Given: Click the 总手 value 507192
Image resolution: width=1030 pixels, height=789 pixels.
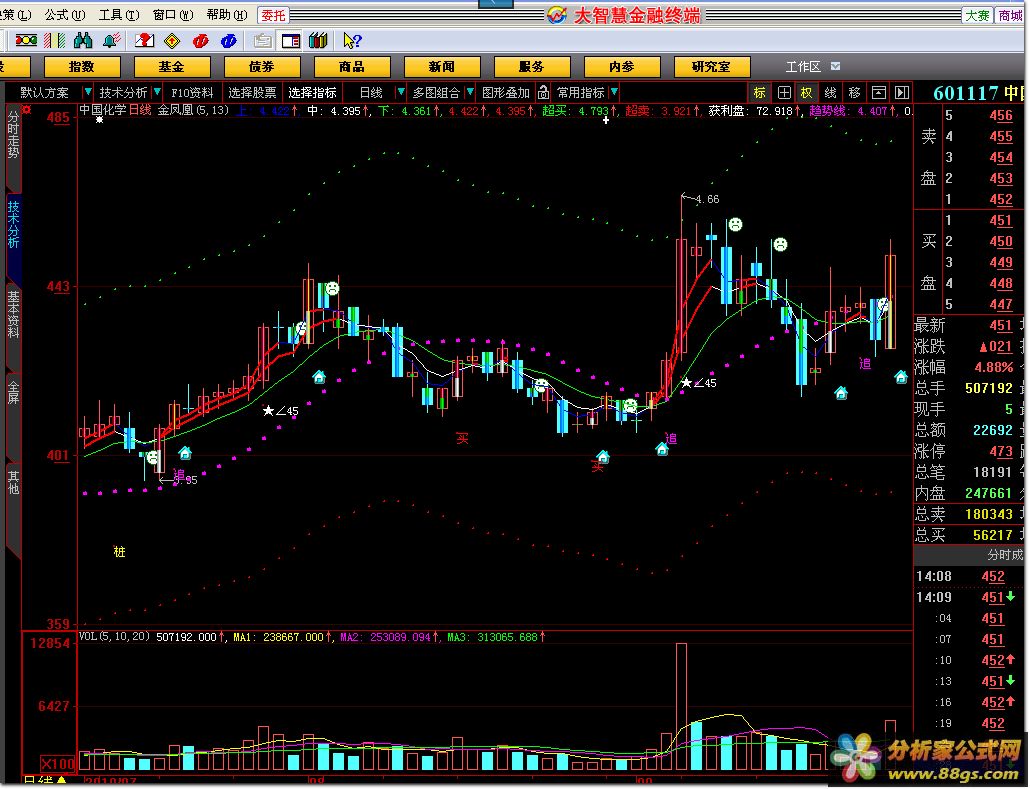Looking at the screenshot, I should coord(989,388).
